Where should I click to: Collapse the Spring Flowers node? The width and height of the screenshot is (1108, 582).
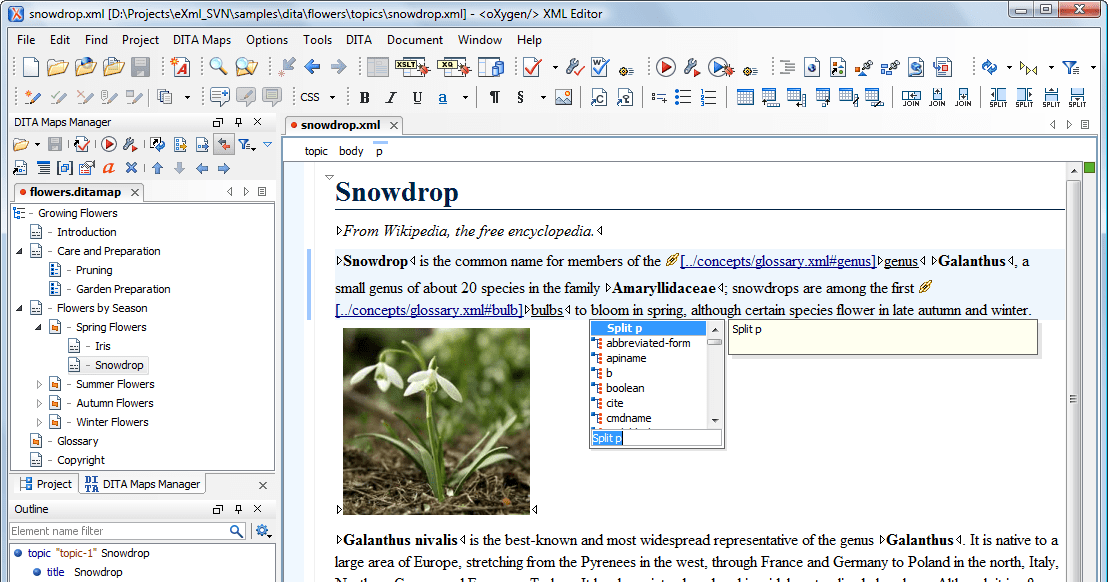pos(38,327)
